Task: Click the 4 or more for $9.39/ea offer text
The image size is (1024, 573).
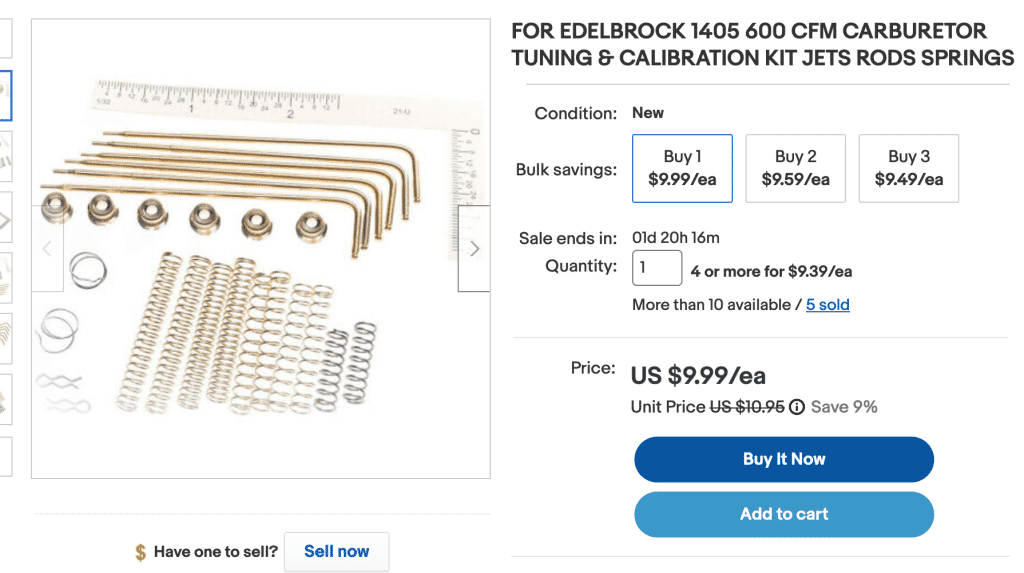Action: tap(771, 271)
